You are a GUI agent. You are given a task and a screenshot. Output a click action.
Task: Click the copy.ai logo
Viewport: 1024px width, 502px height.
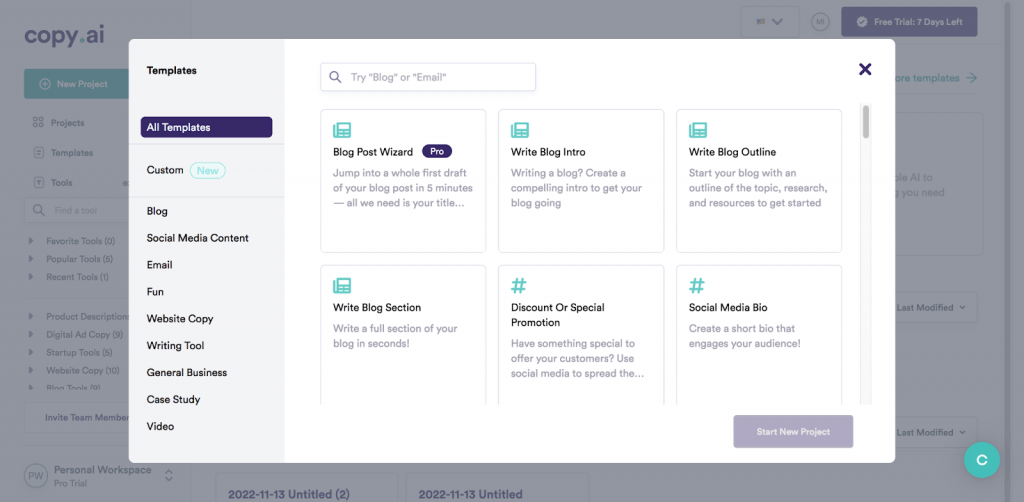click(64, 35)
